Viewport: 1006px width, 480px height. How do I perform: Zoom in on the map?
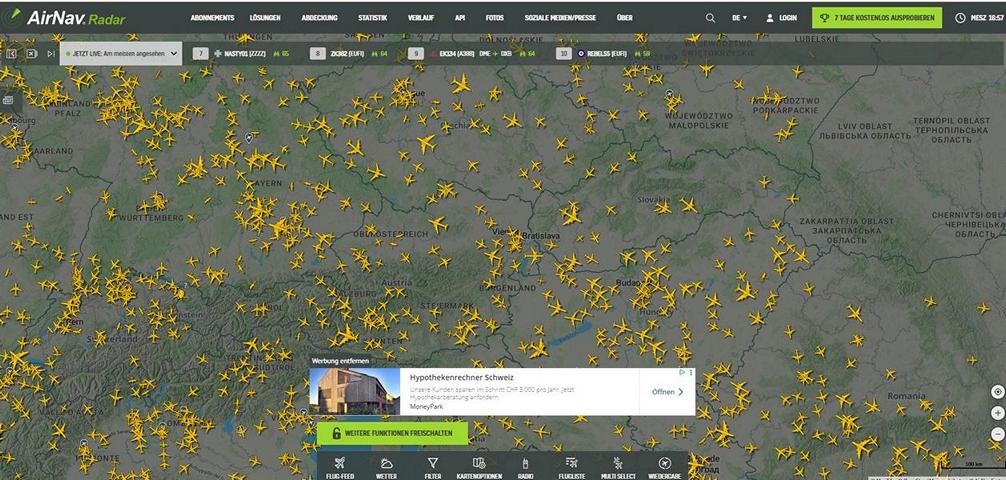(997, 413)
